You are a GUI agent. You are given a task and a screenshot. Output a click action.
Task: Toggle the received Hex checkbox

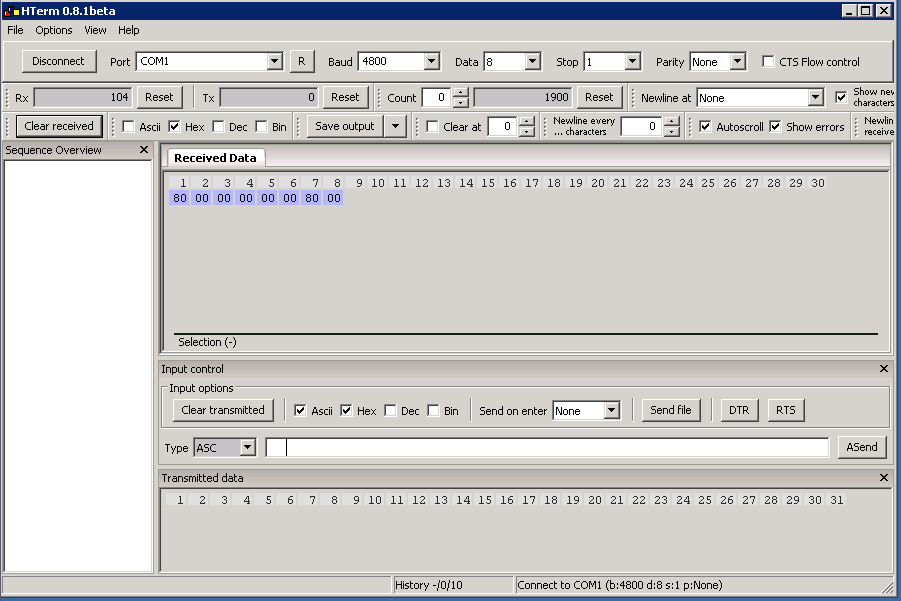coord(174,126)
